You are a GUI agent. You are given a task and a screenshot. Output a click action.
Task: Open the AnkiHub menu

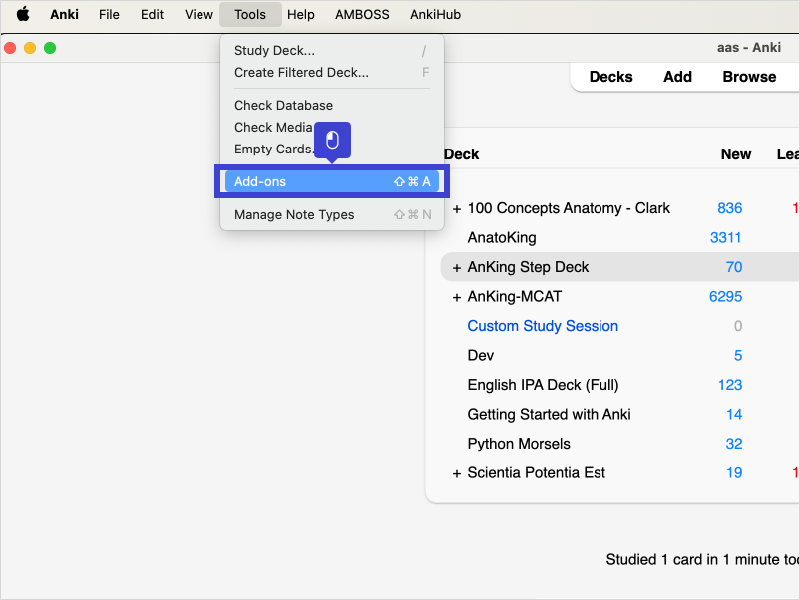436,14
